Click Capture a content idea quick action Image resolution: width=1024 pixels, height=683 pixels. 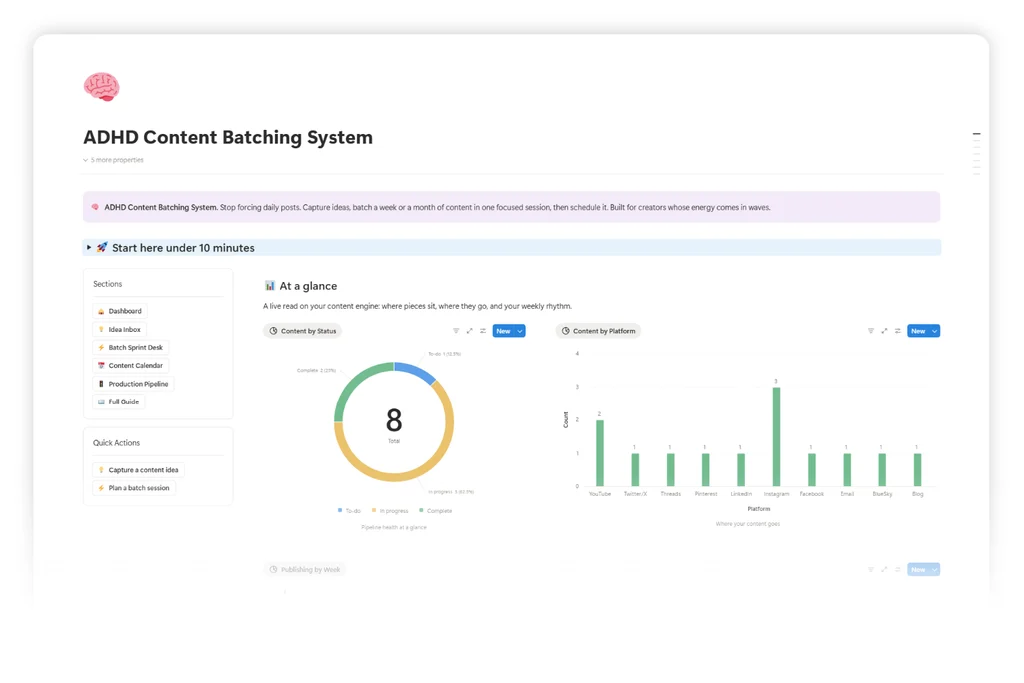click(x=138, y=469)
